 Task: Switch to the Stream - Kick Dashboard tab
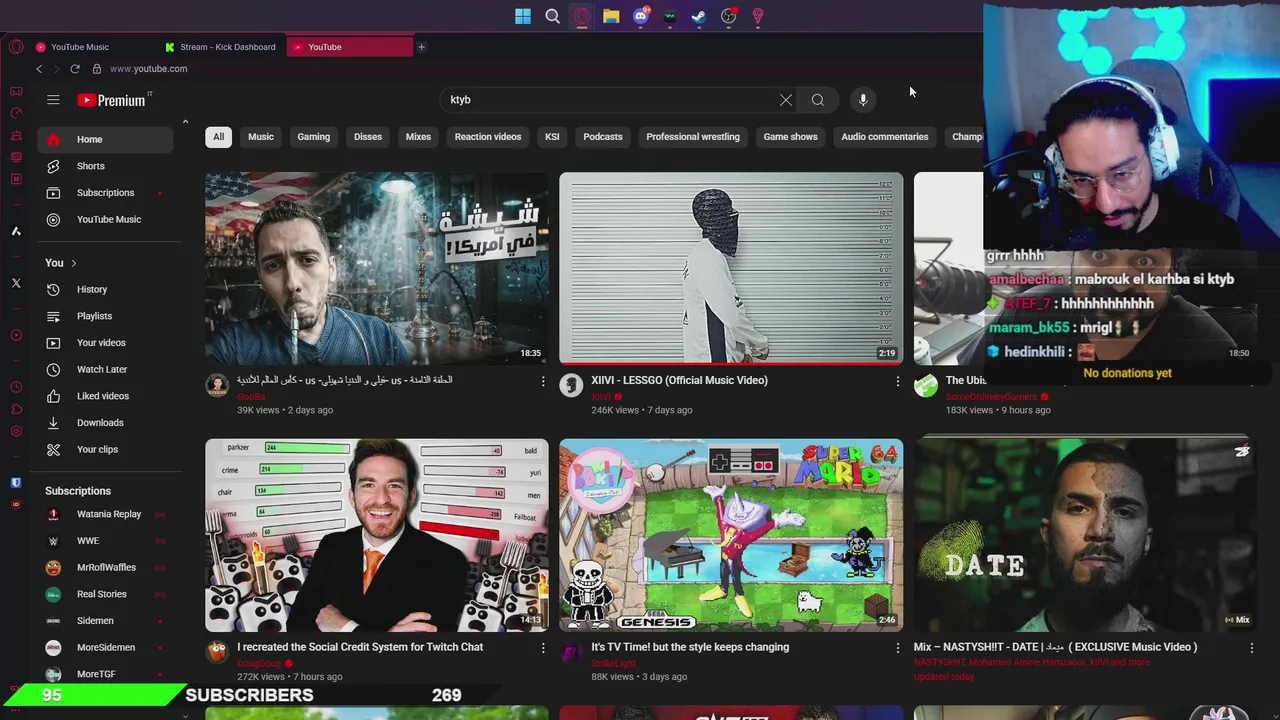pyautogui.click(x=220, y=47)
